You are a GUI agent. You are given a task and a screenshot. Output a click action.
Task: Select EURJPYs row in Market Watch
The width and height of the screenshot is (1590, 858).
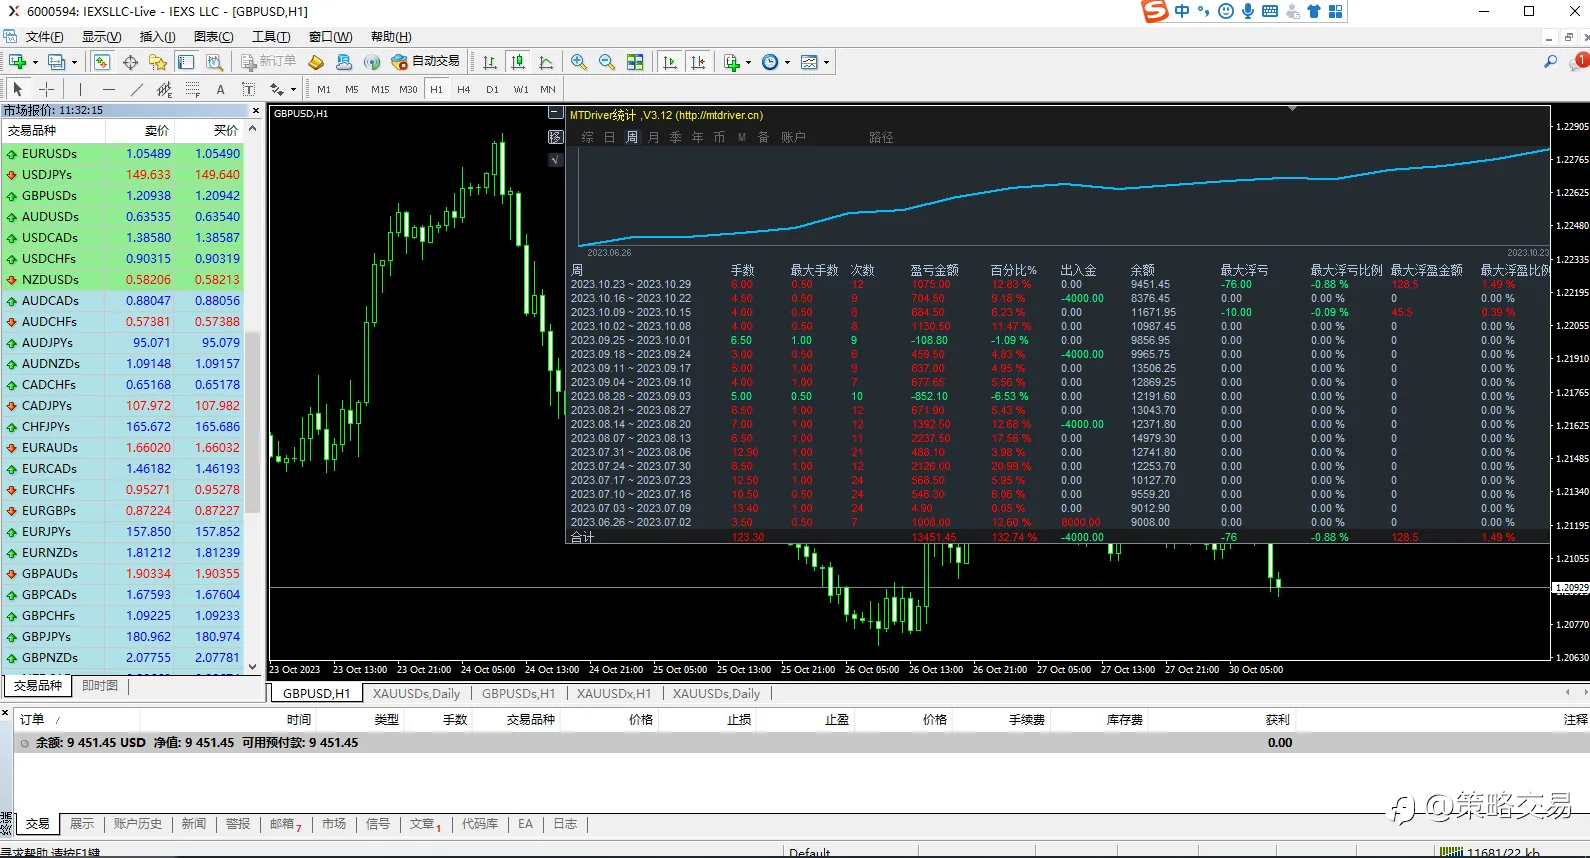pyautogui.click(x=123, y=532)
